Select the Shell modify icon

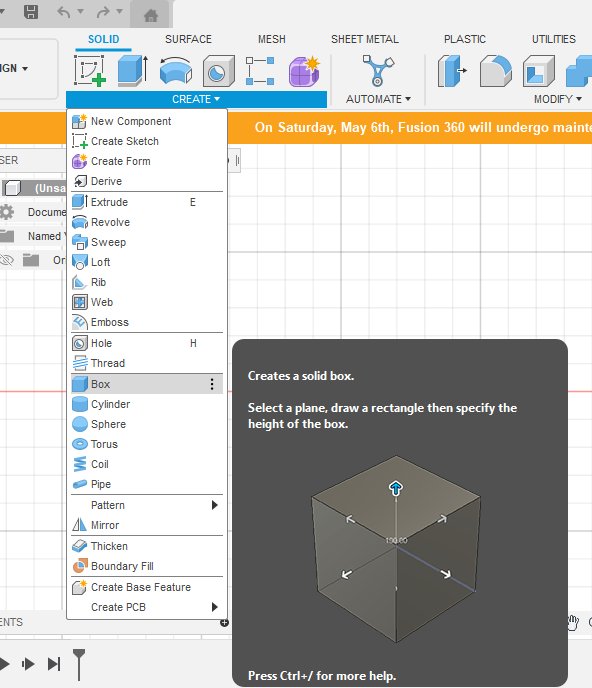point(538,71)
